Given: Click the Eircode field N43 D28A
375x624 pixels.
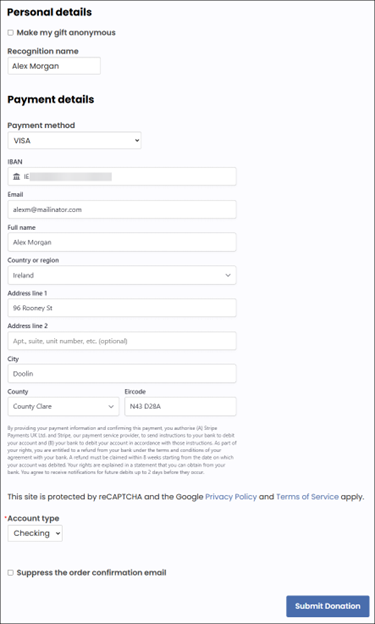Looking at the screenshot, I should point(180,406).
